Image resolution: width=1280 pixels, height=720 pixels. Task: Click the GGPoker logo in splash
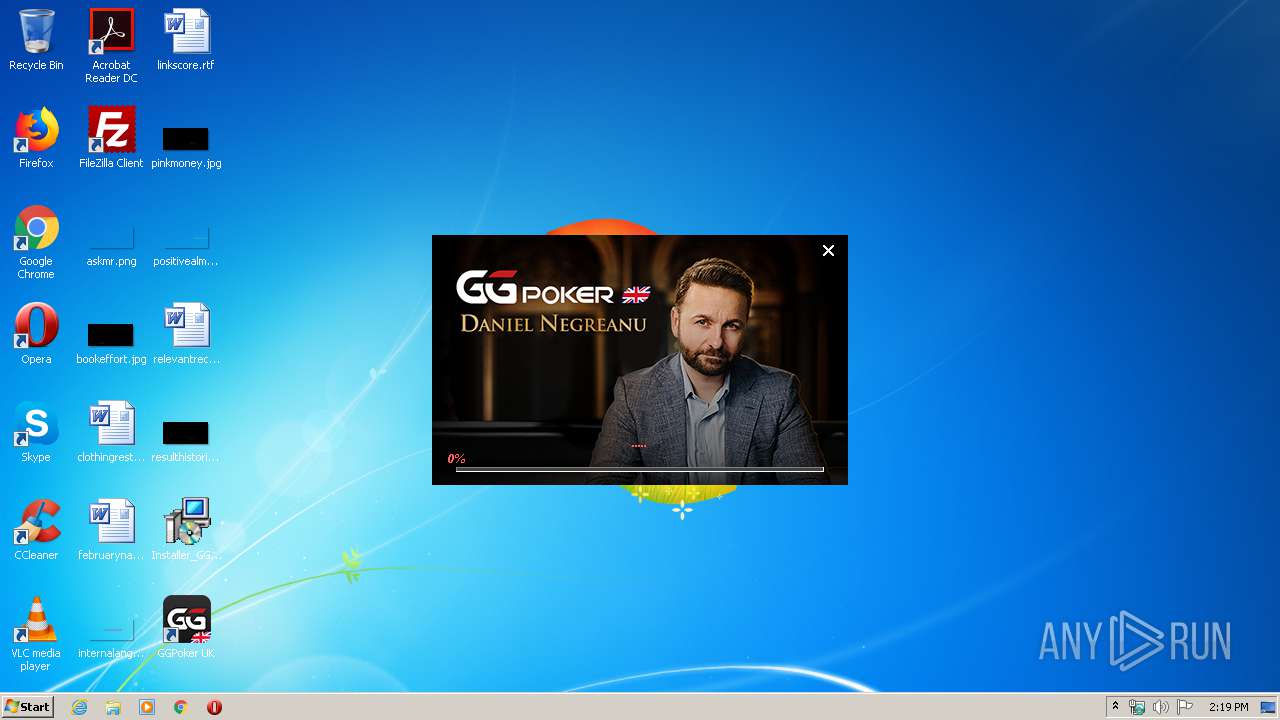553,289
